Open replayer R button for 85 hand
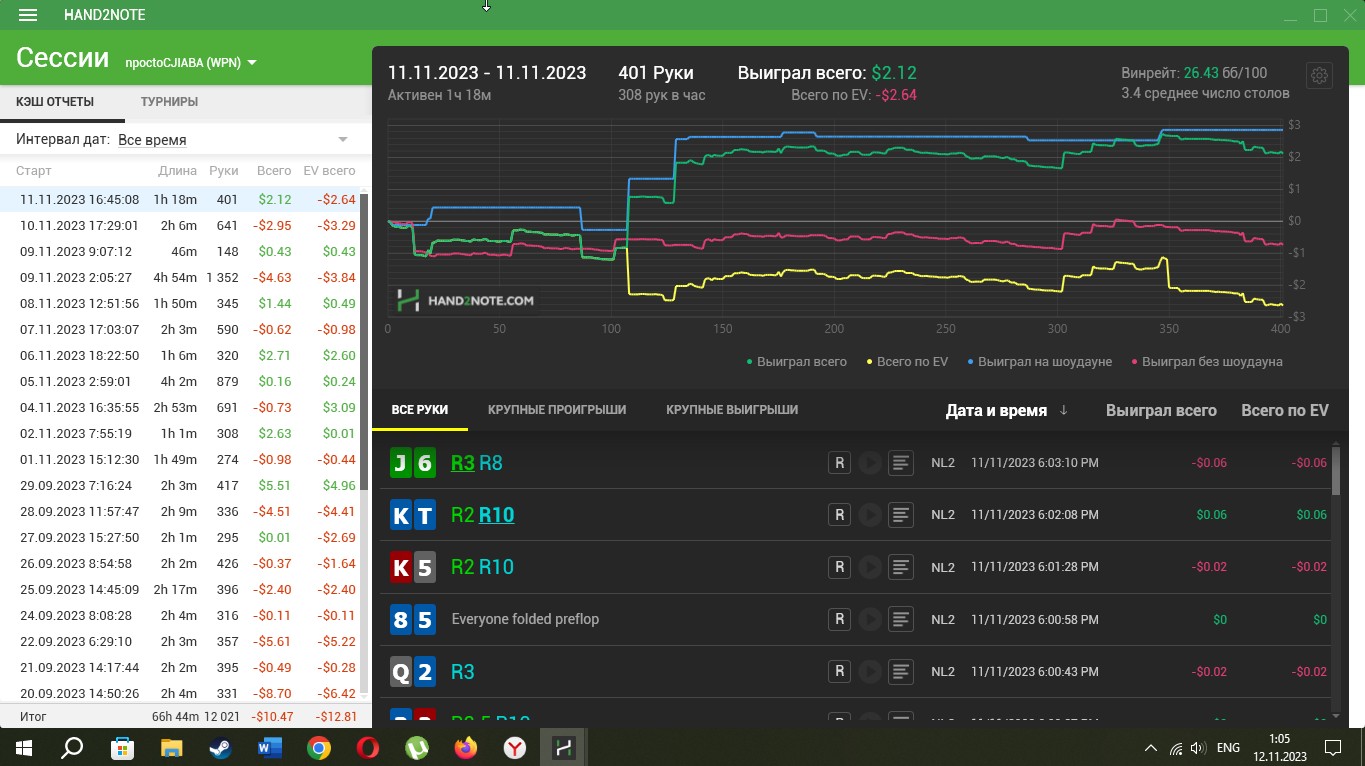Screen dimensions: 1365x766 pyautogui.click(x=839, y=619)
